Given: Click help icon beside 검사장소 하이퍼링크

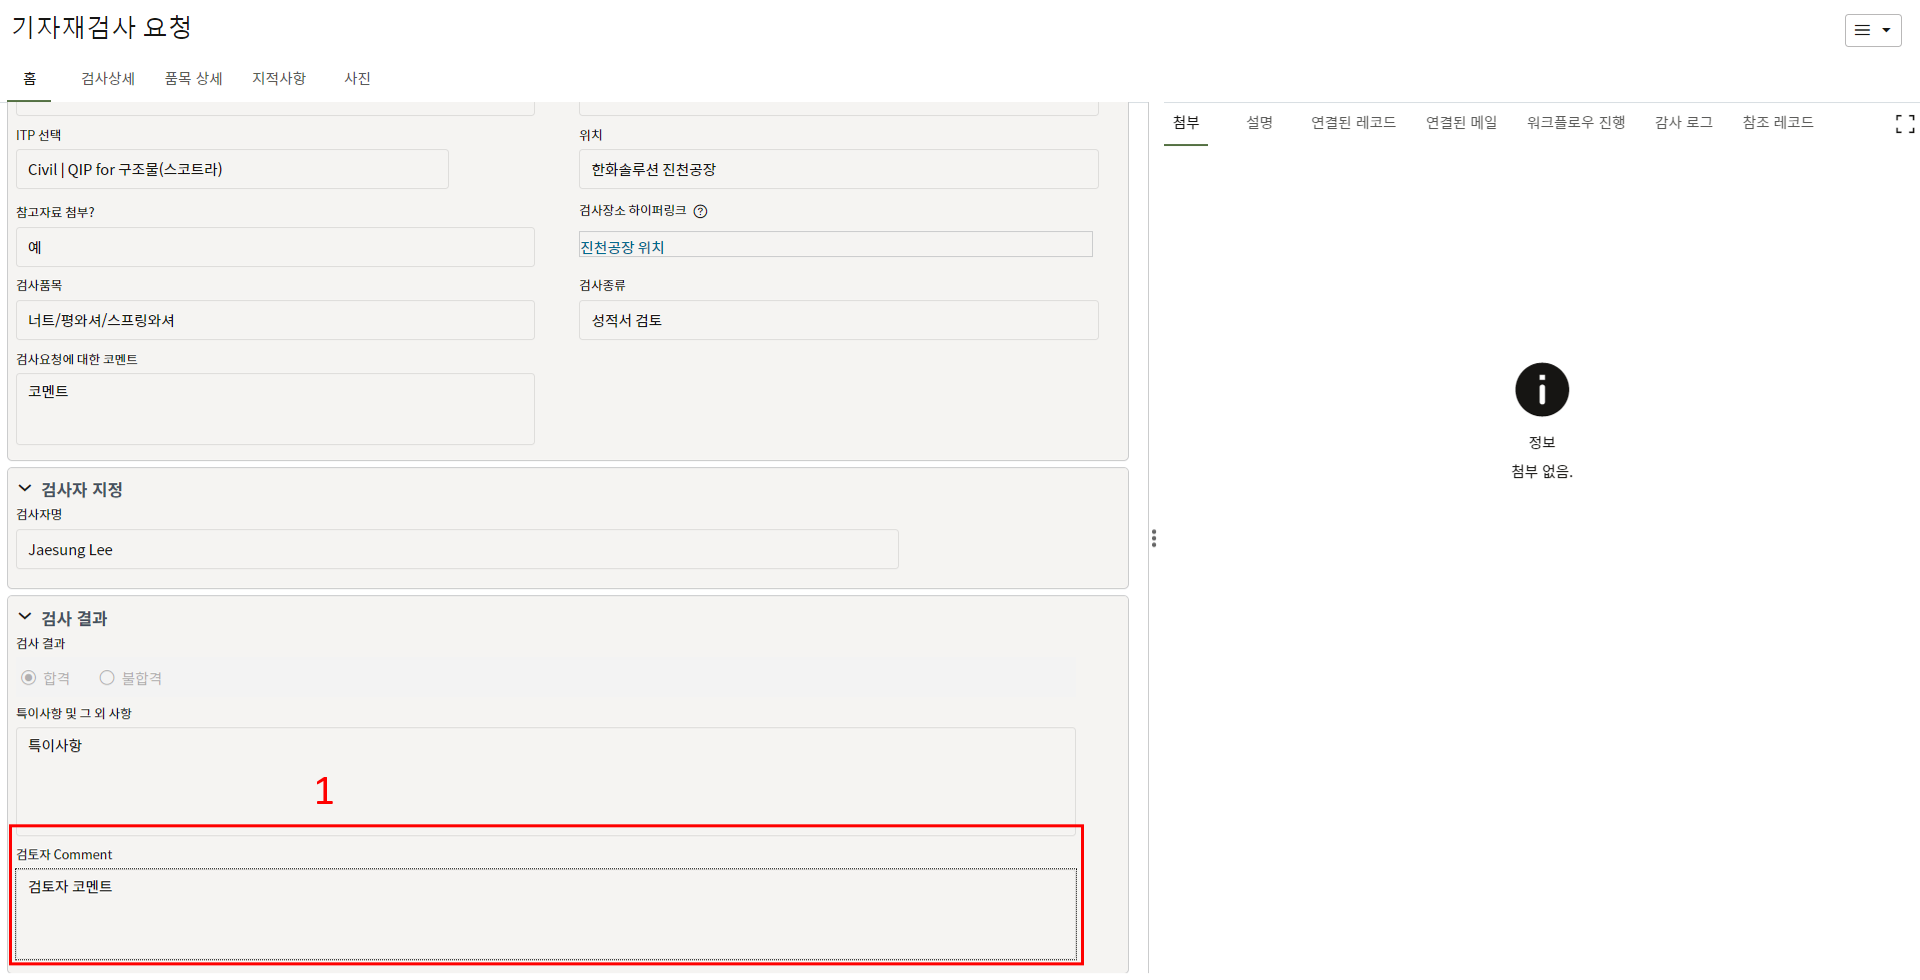Looking at the screenshot, I should pyautogui.click(x=701, y=211).
